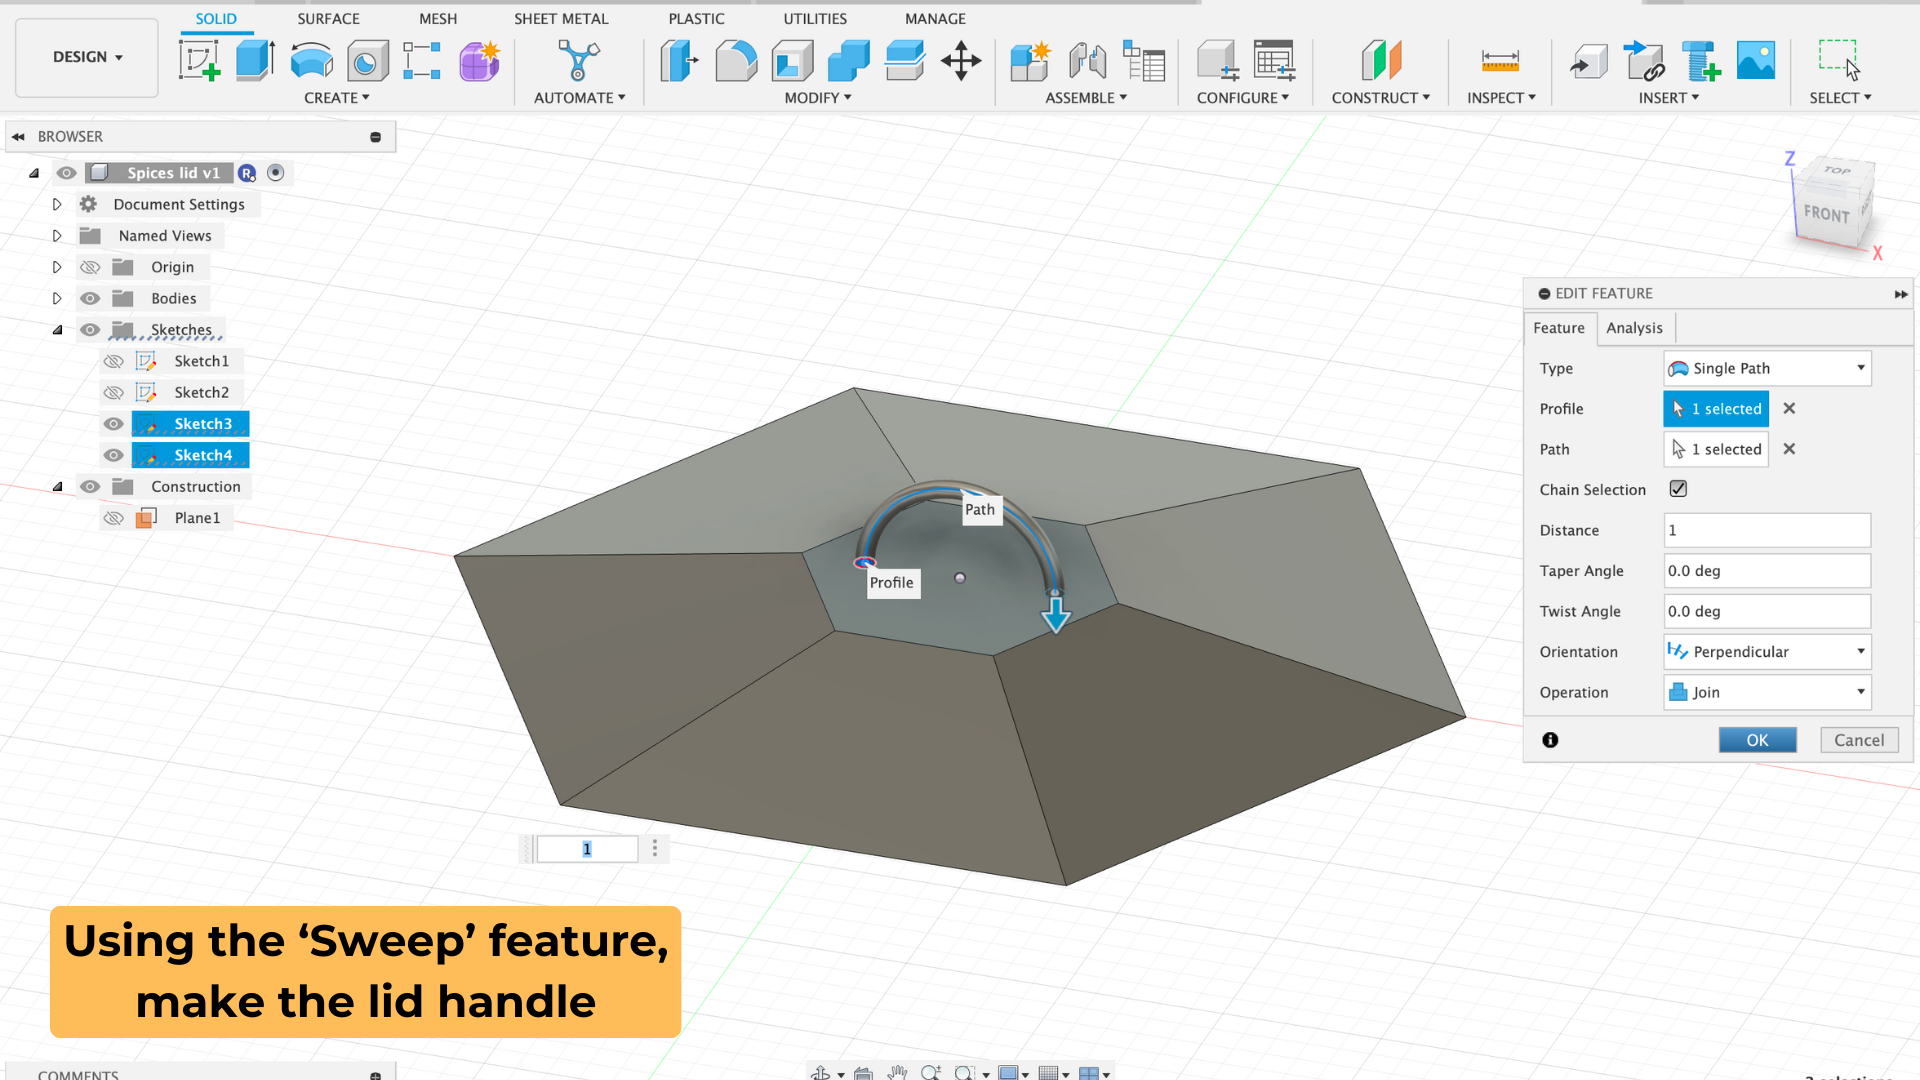Open the Automate tool icon
Image resolution: width=1920 pixels, height=1080 pixels.
pyautogui.click(x=579, y=61)
